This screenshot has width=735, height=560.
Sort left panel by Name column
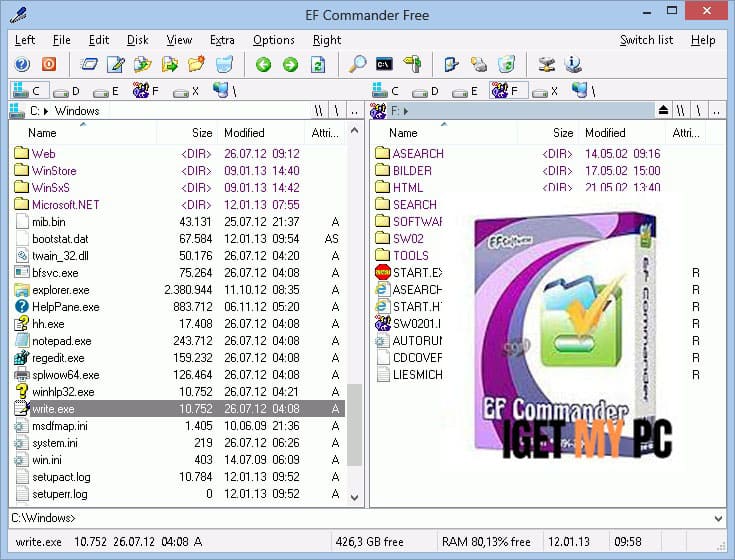82,133
